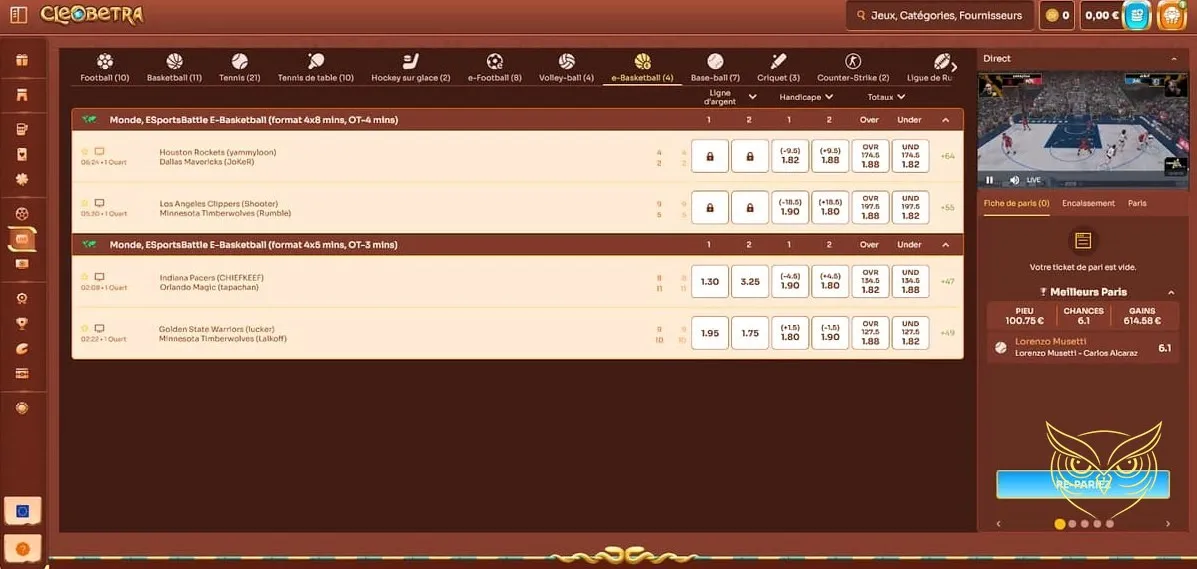Switch to the Encaissement tab

1088,203
